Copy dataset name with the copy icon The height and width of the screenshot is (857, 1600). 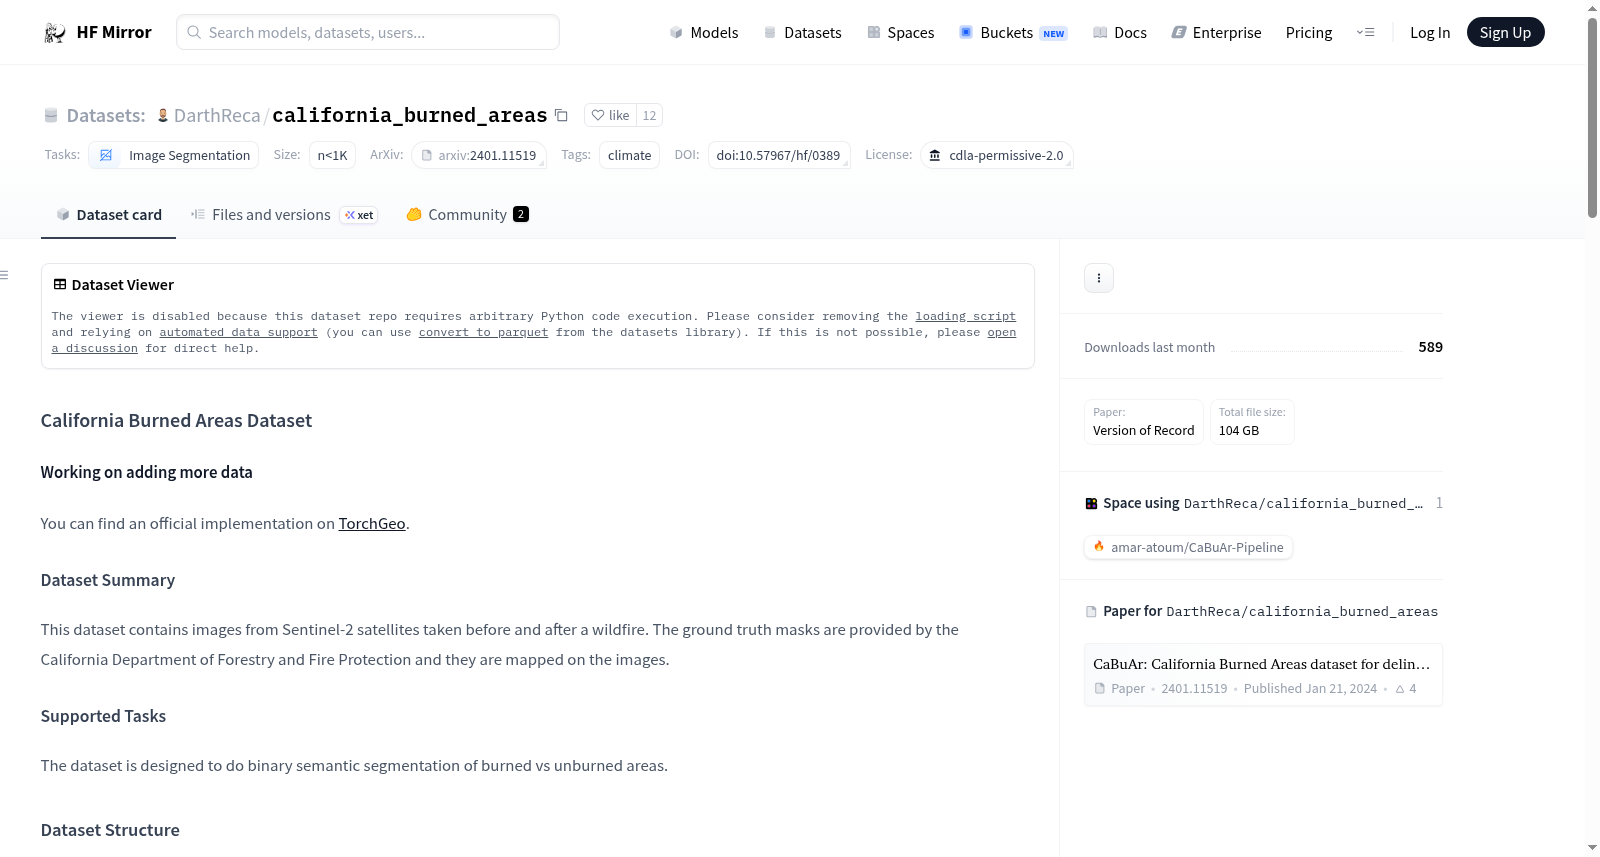tap(562, 116)
